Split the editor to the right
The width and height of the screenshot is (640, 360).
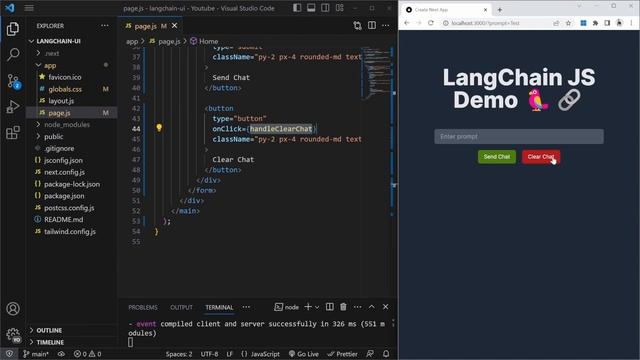(372, 25)
